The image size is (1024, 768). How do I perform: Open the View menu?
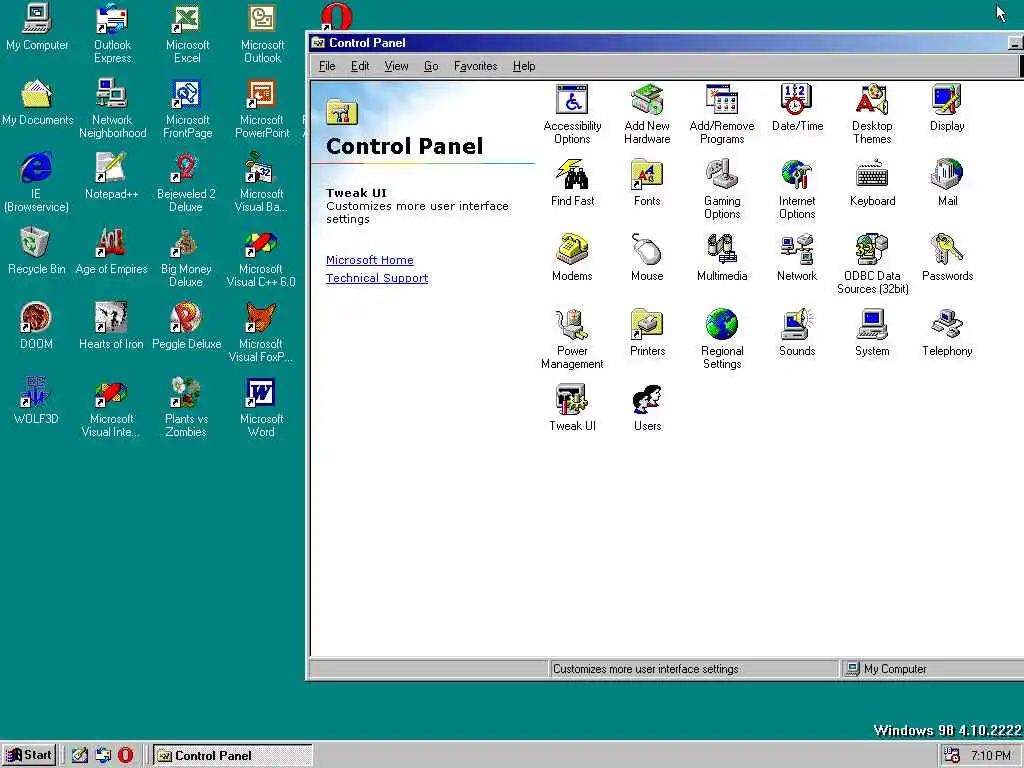(x=396, y=66)
